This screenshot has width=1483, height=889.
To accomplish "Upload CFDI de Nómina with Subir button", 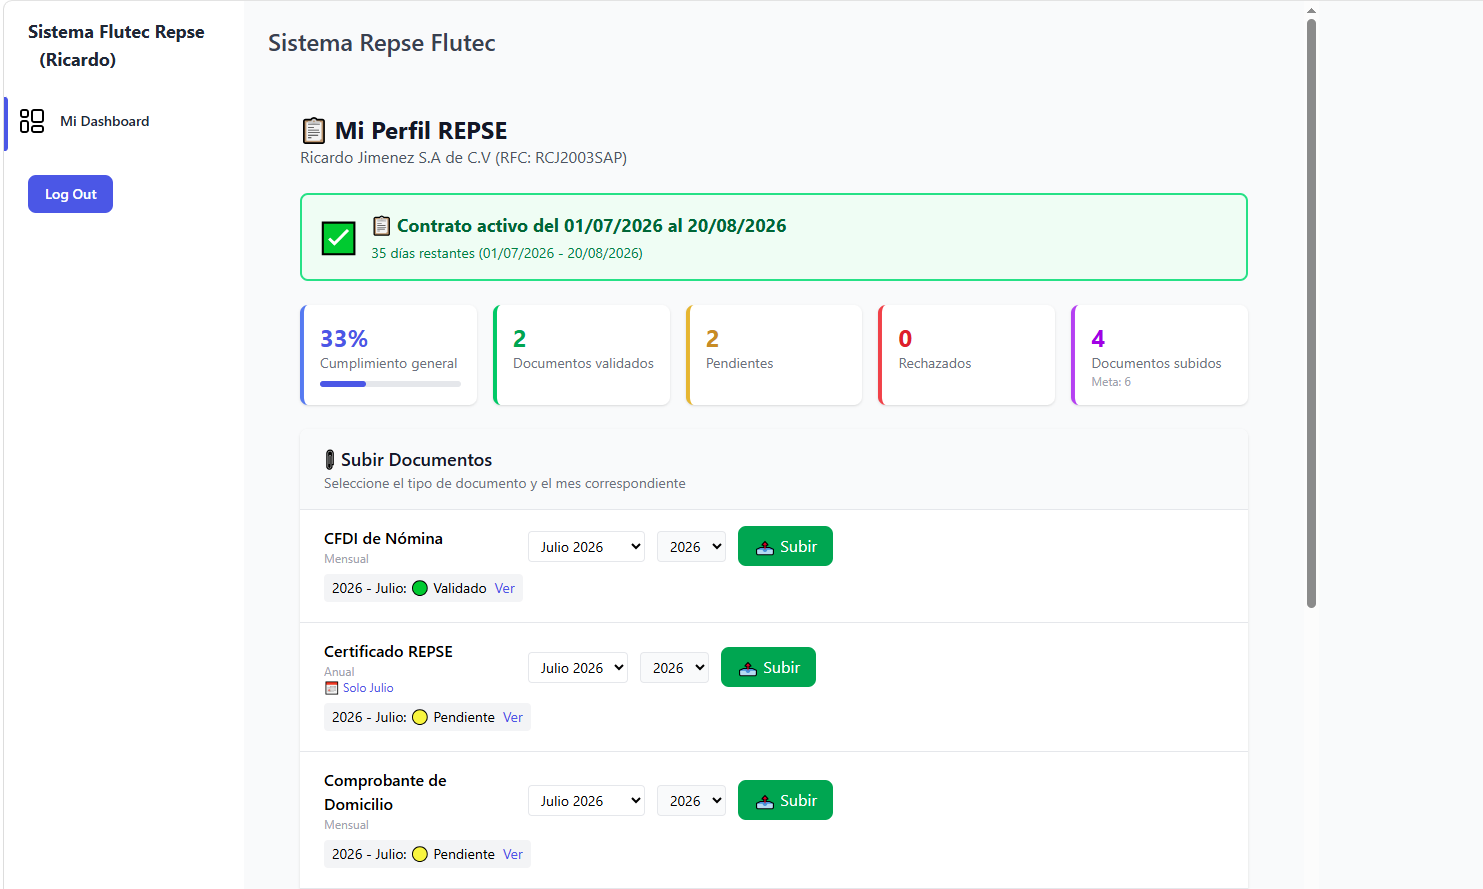I will [785, 546].
